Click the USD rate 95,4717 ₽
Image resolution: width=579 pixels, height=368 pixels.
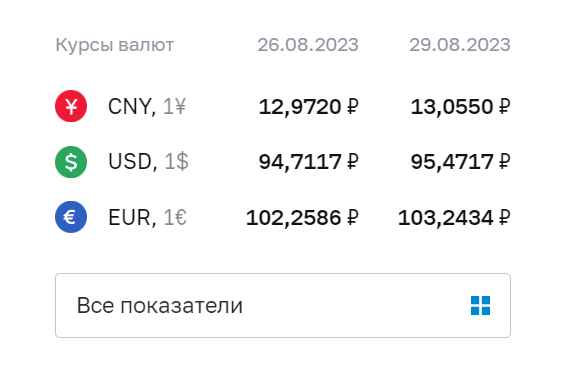click(460, 162)
